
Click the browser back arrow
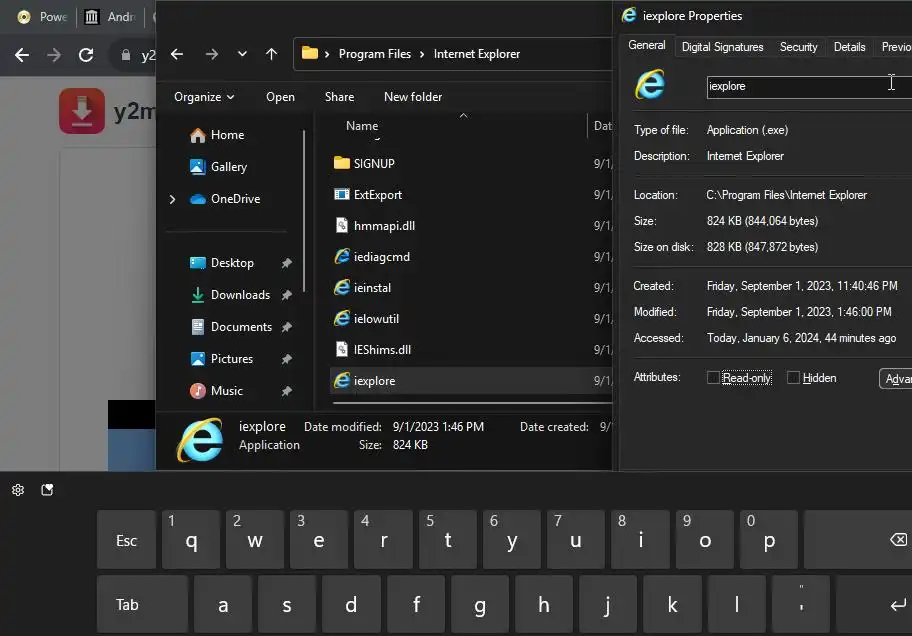point(22,55)
